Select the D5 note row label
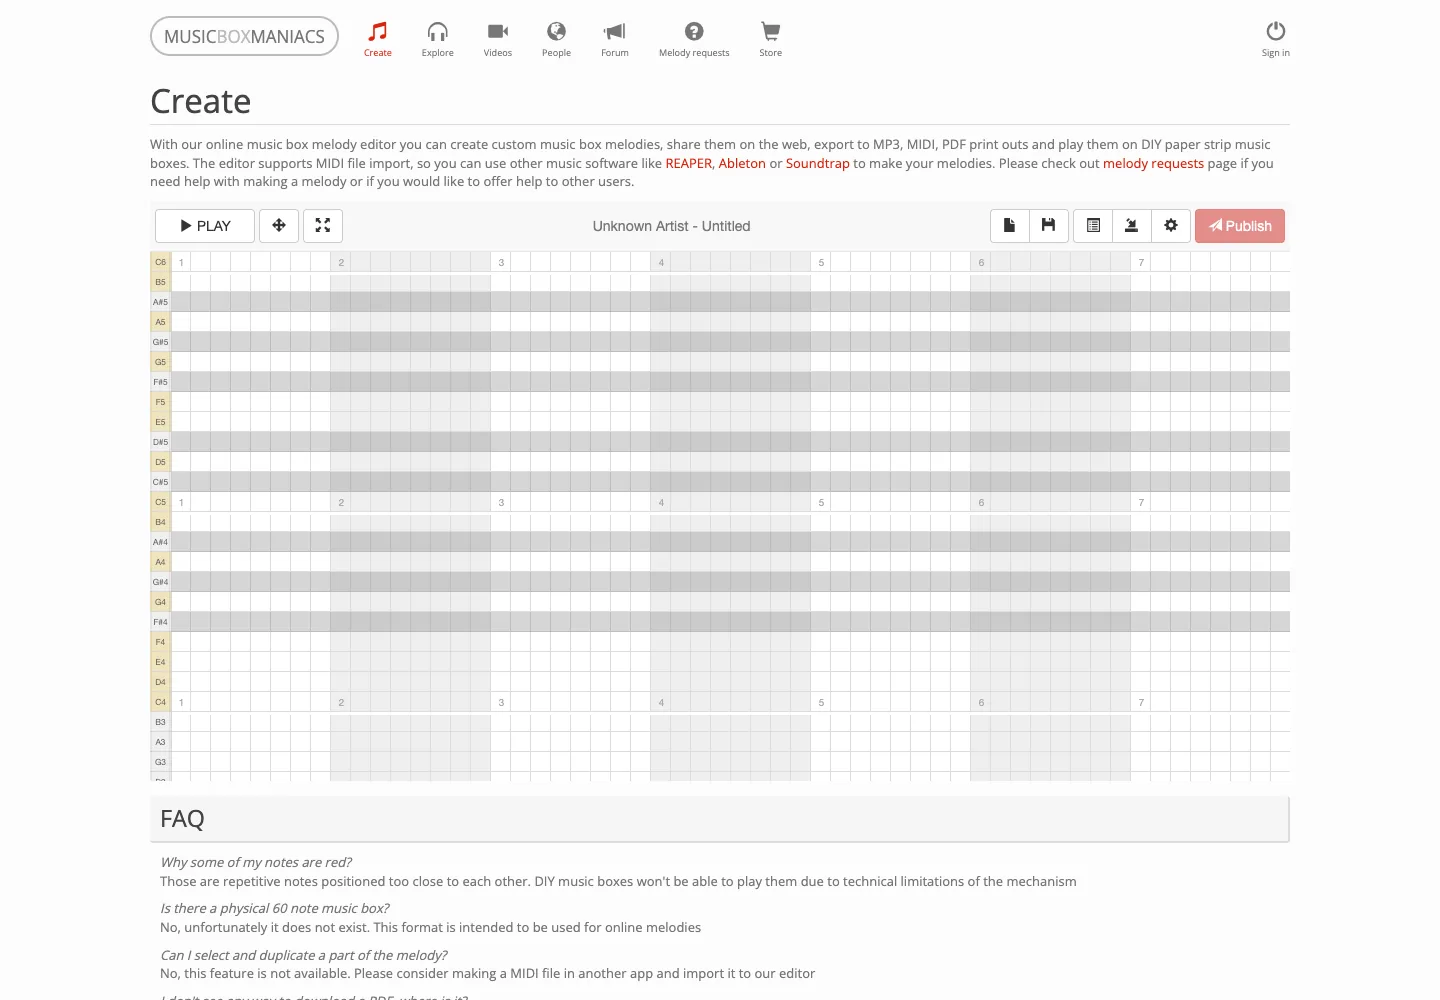The height and width of the screenshot is (1000, 1440). [x=160, y=462]
